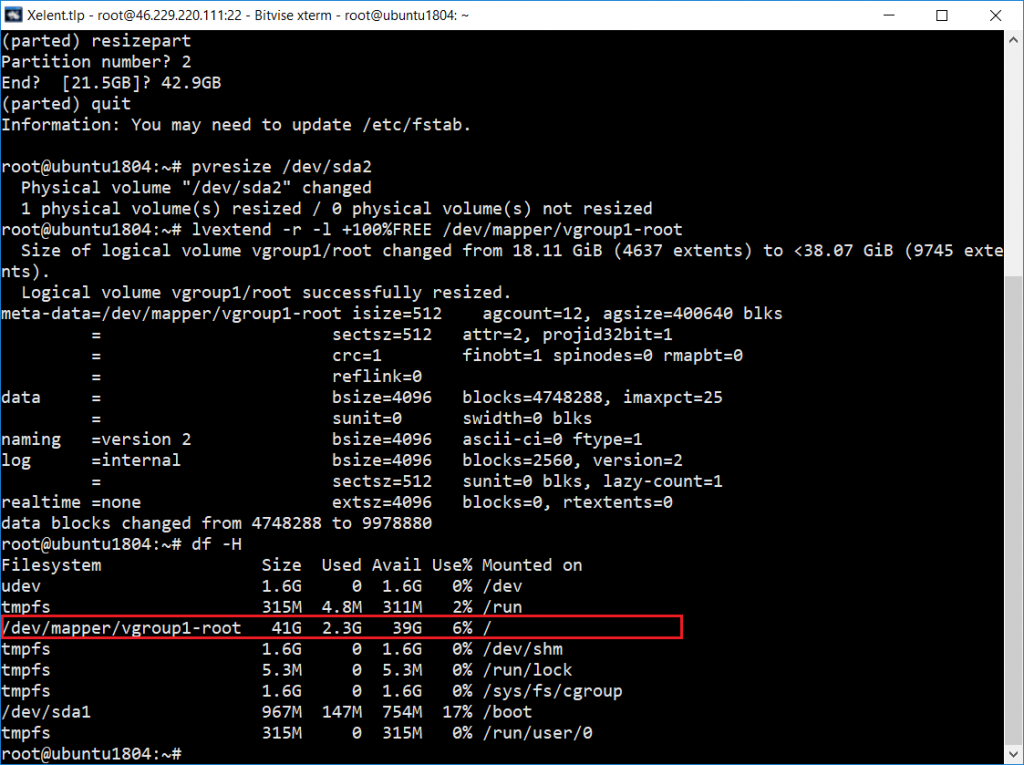Click 'blocks=2560, version=2' text
Screen dimensions: 1024x765
[573, 460]
